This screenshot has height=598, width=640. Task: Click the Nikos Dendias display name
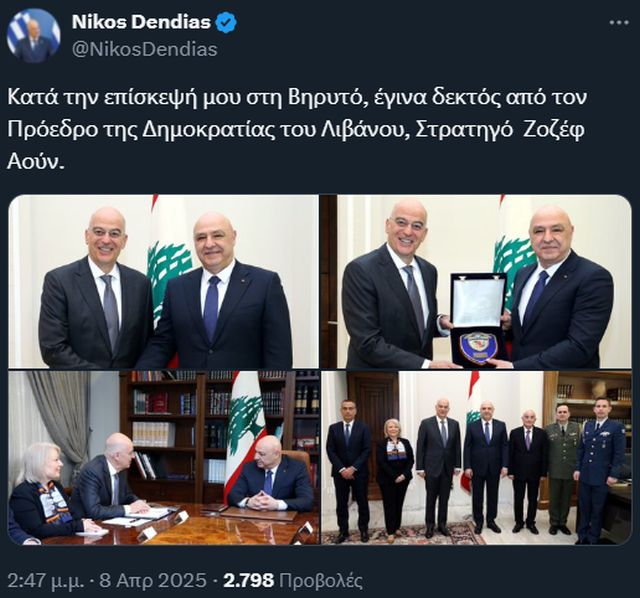coord(141,22)
